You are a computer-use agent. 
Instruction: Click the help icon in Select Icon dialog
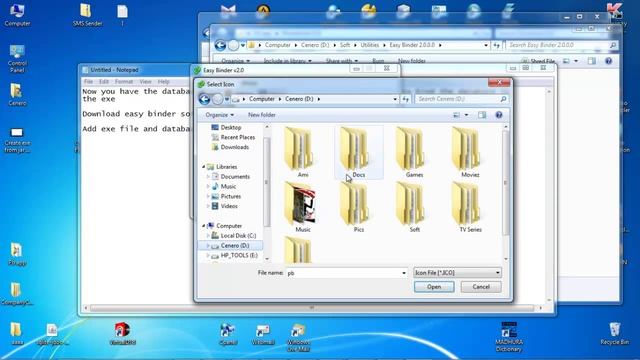(499, 115)
